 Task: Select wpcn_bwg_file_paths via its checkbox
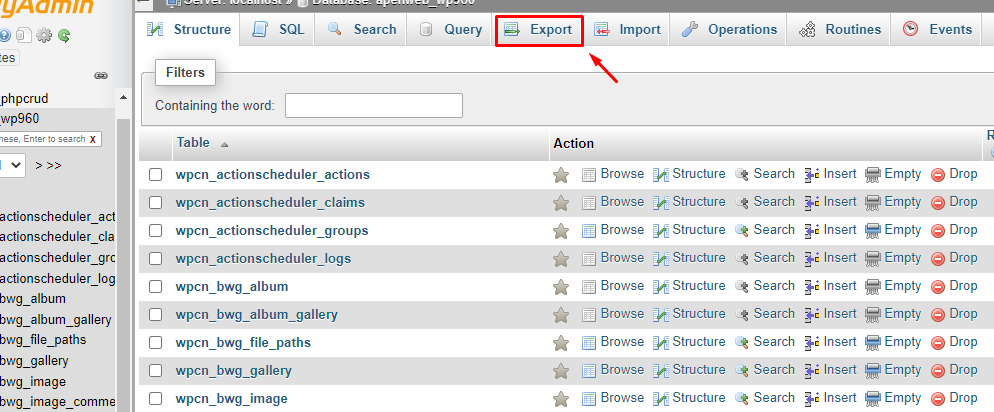coord(155,343)
